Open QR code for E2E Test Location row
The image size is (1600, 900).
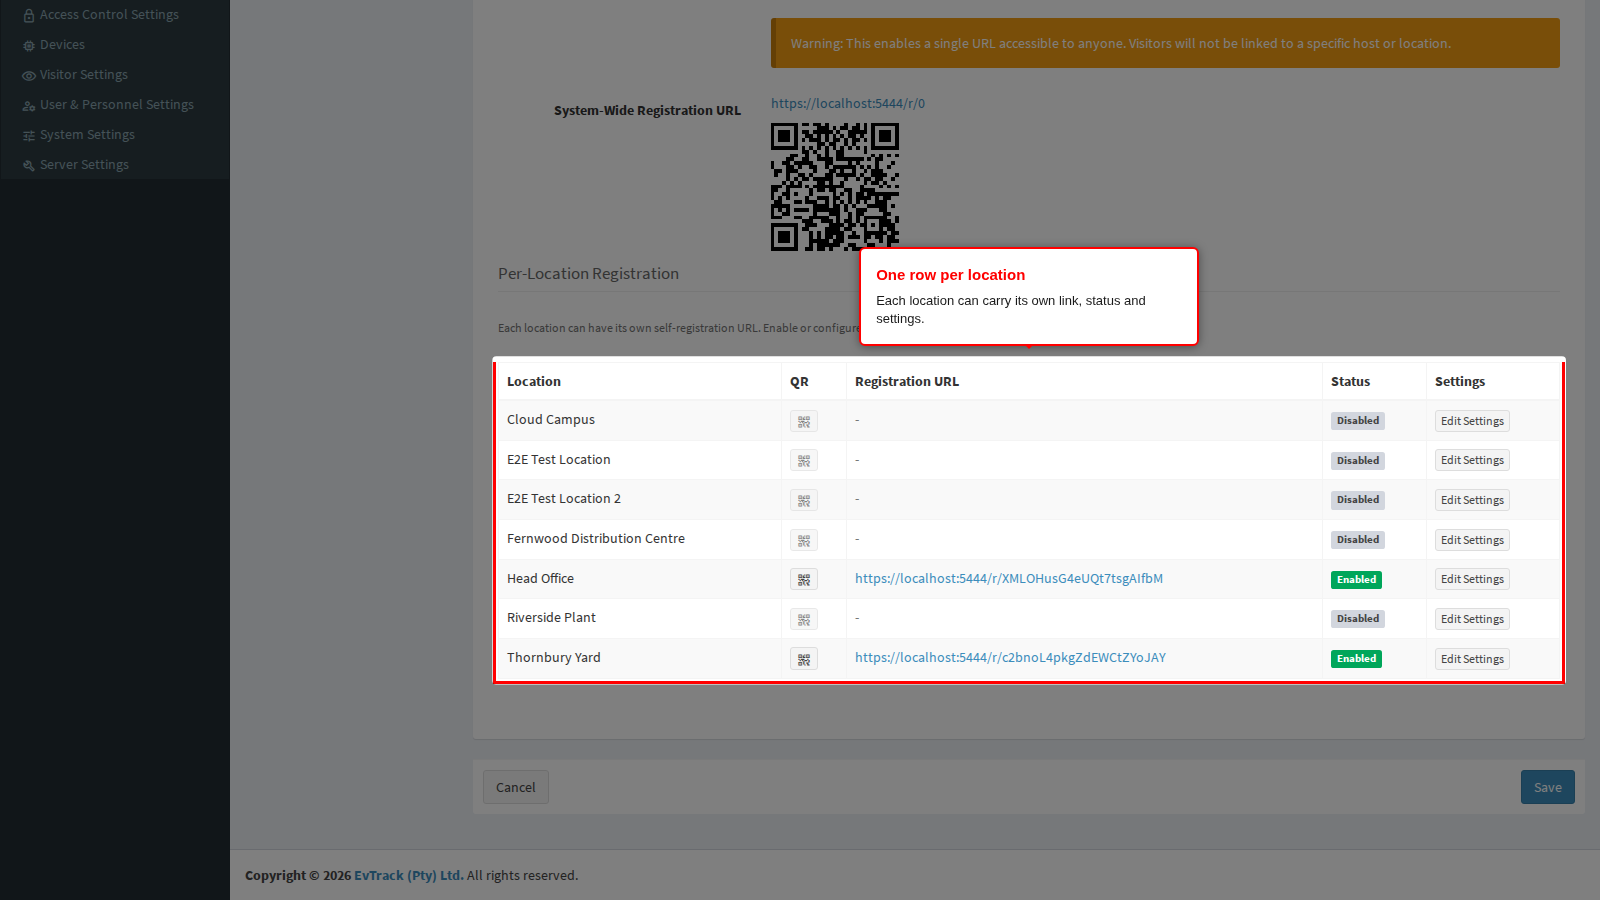coord(804,461)
